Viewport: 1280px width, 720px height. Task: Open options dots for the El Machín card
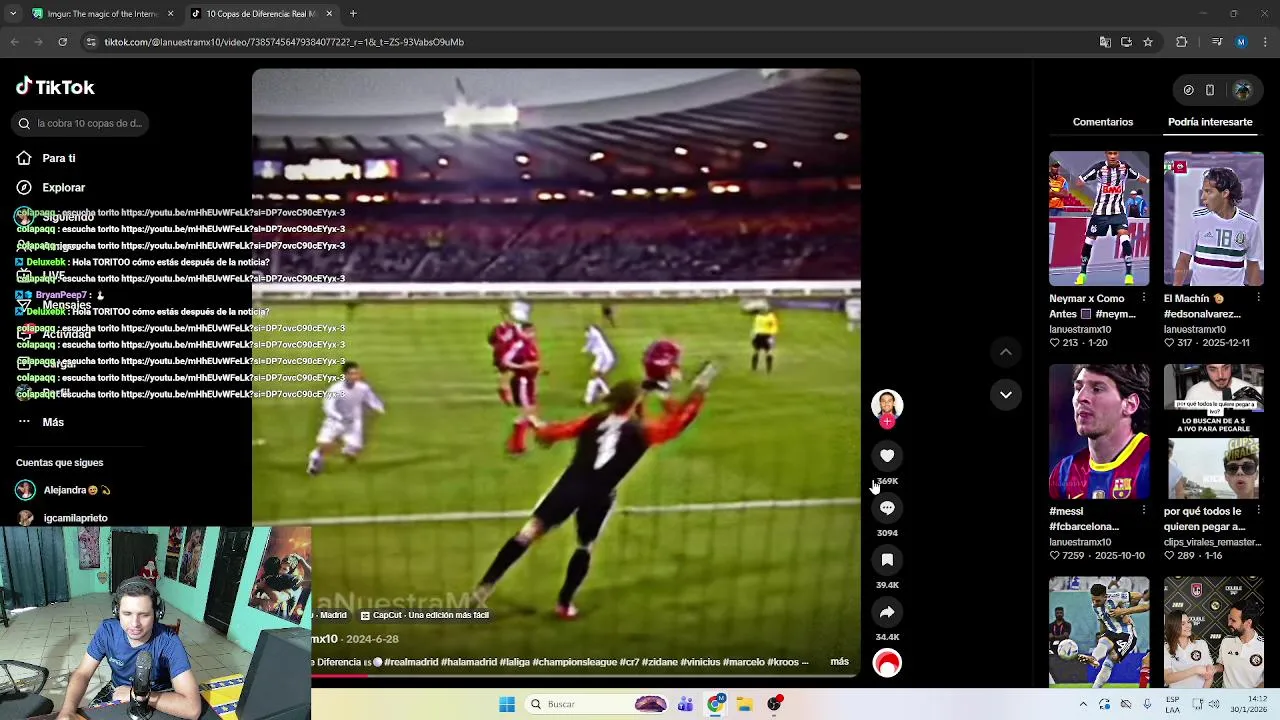[1258, 298]
